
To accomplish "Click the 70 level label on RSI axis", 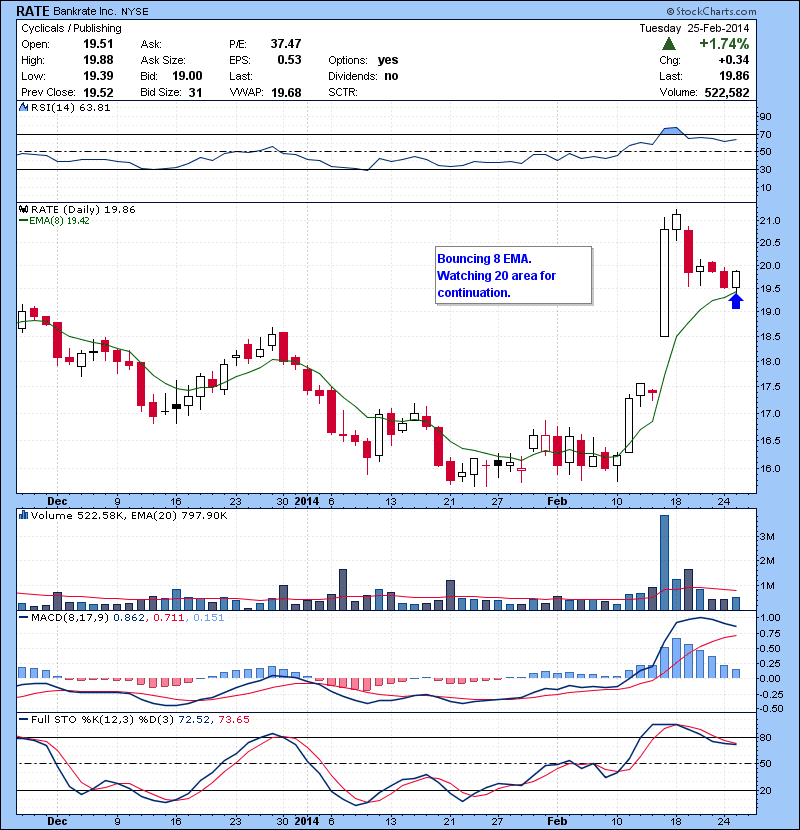I will coord(766,134).
